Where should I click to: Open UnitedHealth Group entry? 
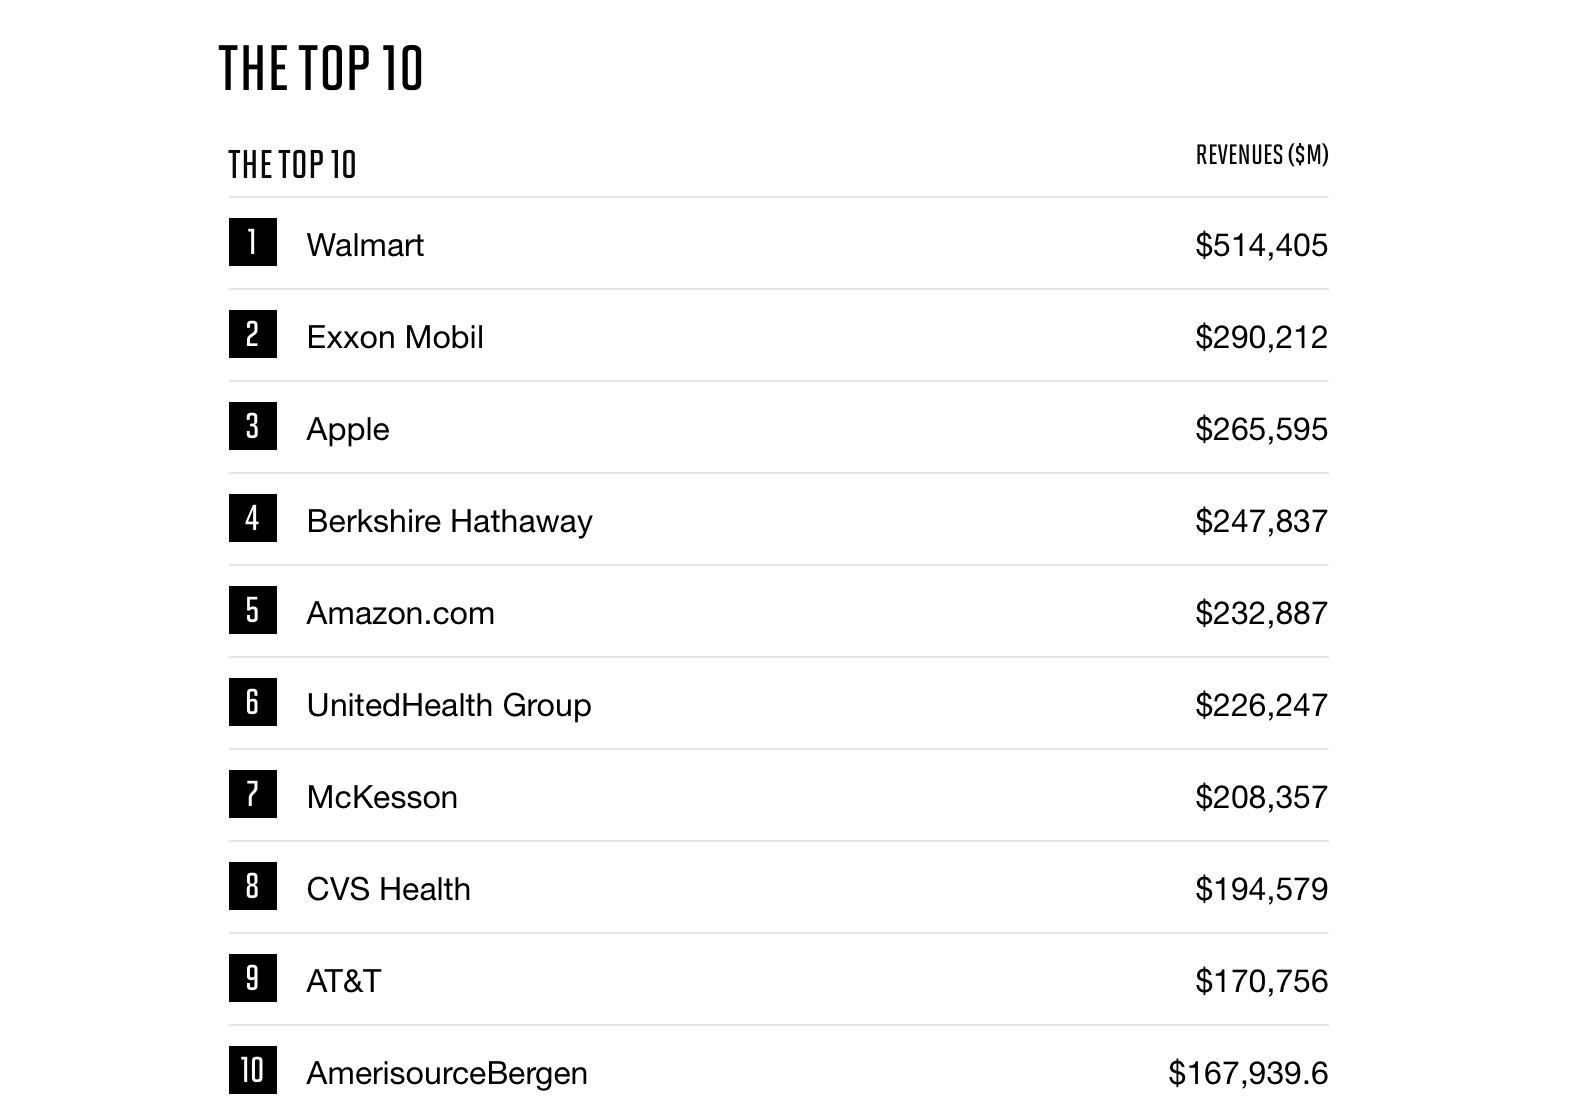coord(449,705)
